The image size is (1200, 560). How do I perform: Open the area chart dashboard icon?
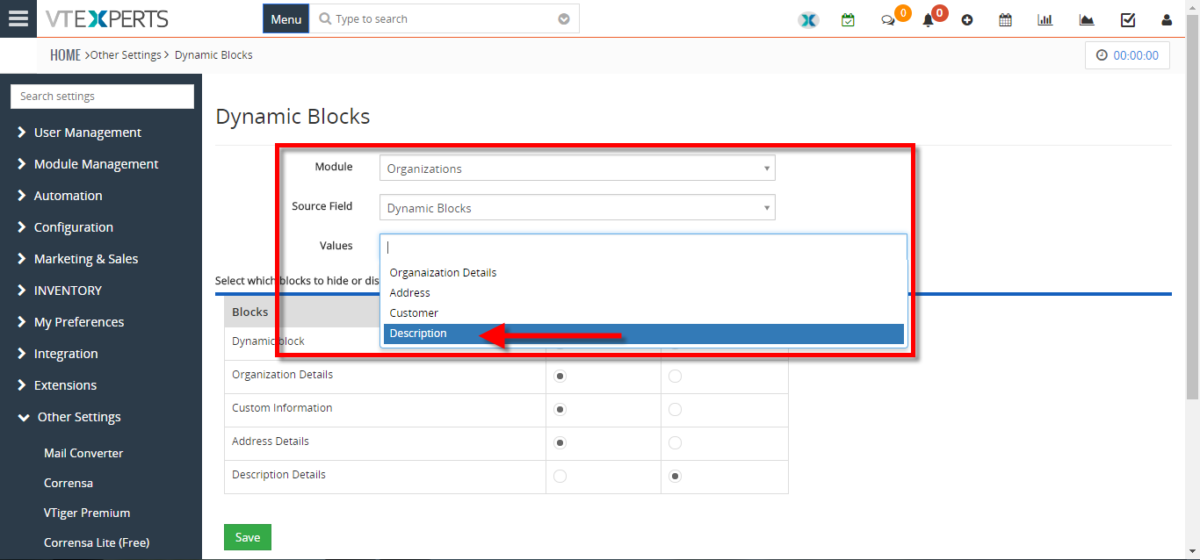[1087, 20]
